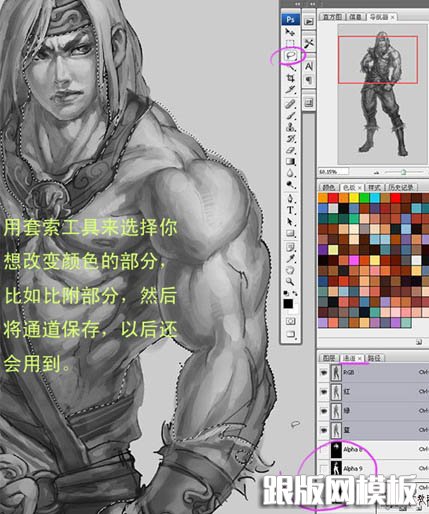Select the Eraser tool
Viewport: 429px width, 514px height.
[x=291, y=150]
